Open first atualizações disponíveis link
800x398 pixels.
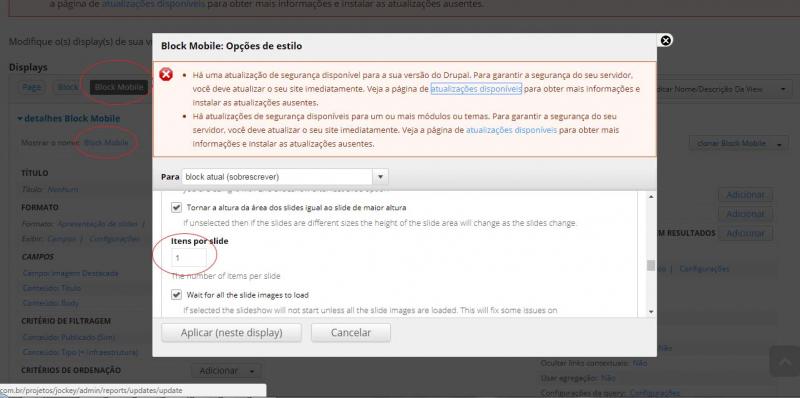point(476,89)
